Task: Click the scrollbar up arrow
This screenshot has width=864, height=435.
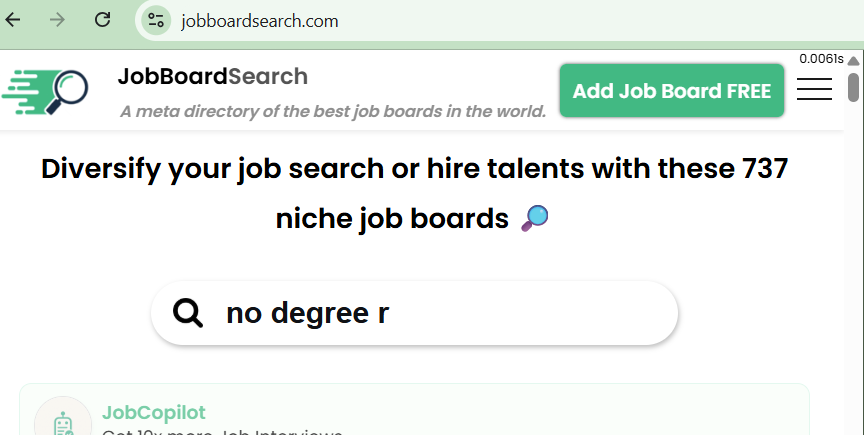Action: [x=853, y=61]
